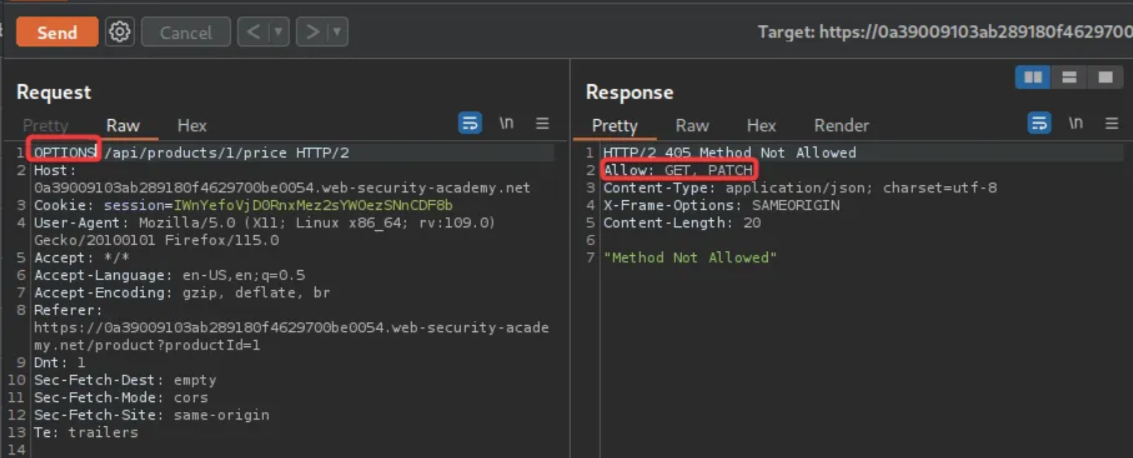Viewport: 1133px width, 458px height.
Task: Open the Response panel hamburger menu
Action: [x=1112, y=124]
